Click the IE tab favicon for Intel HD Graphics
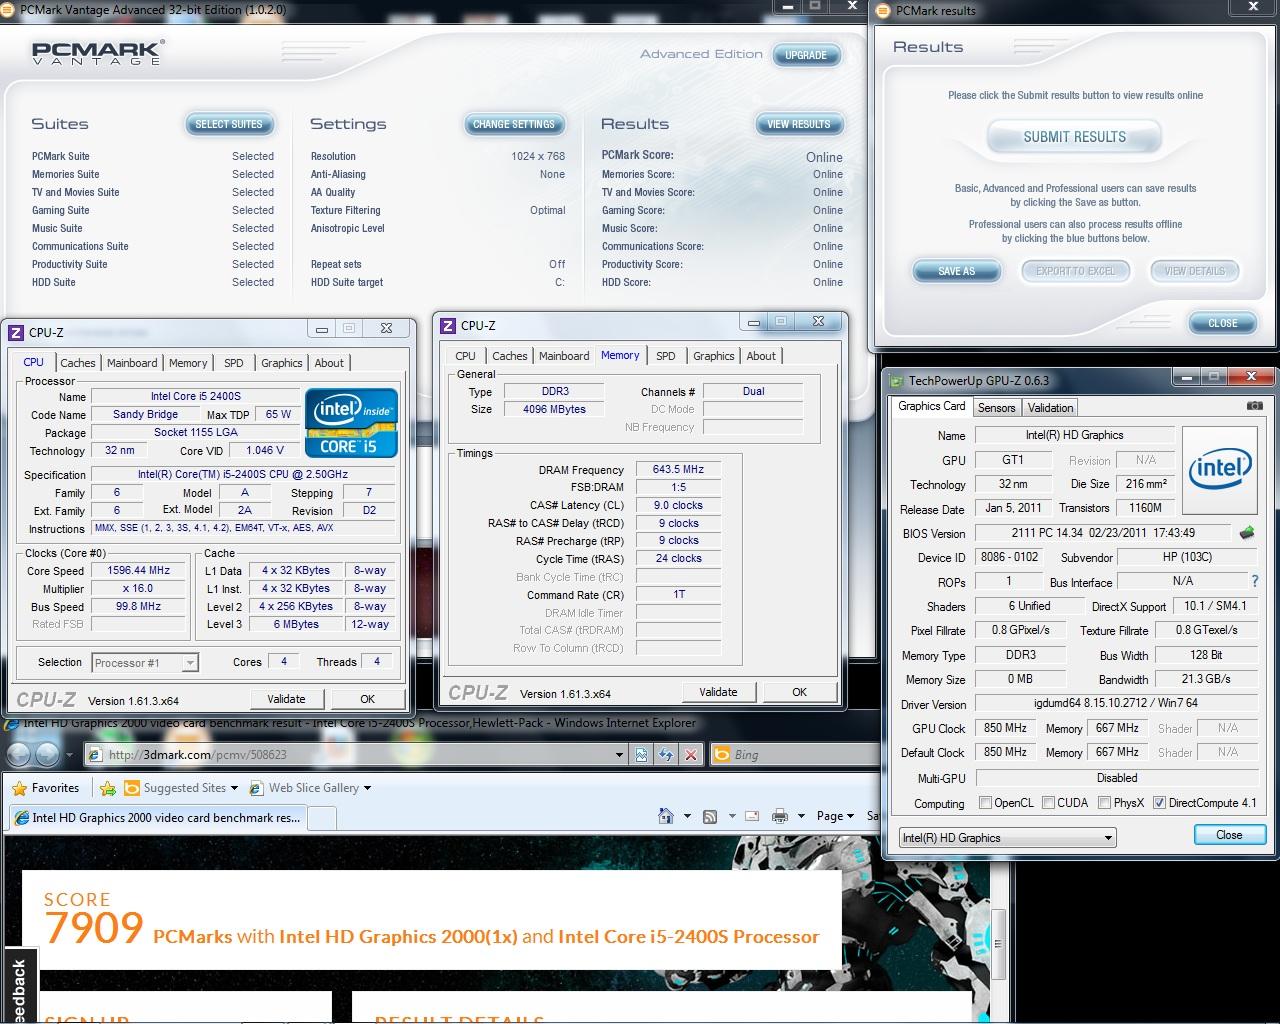1280x1024 pixels. [20, 817]
